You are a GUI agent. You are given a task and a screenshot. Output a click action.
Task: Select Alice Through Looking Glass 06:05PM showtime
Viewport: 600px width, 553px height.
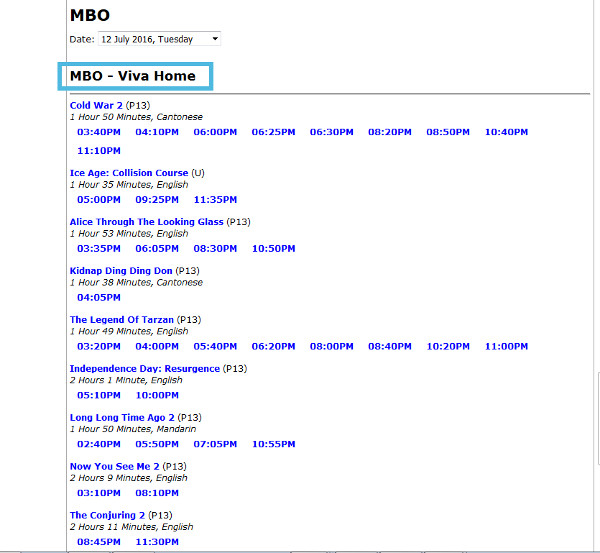[x=157, y=249]
